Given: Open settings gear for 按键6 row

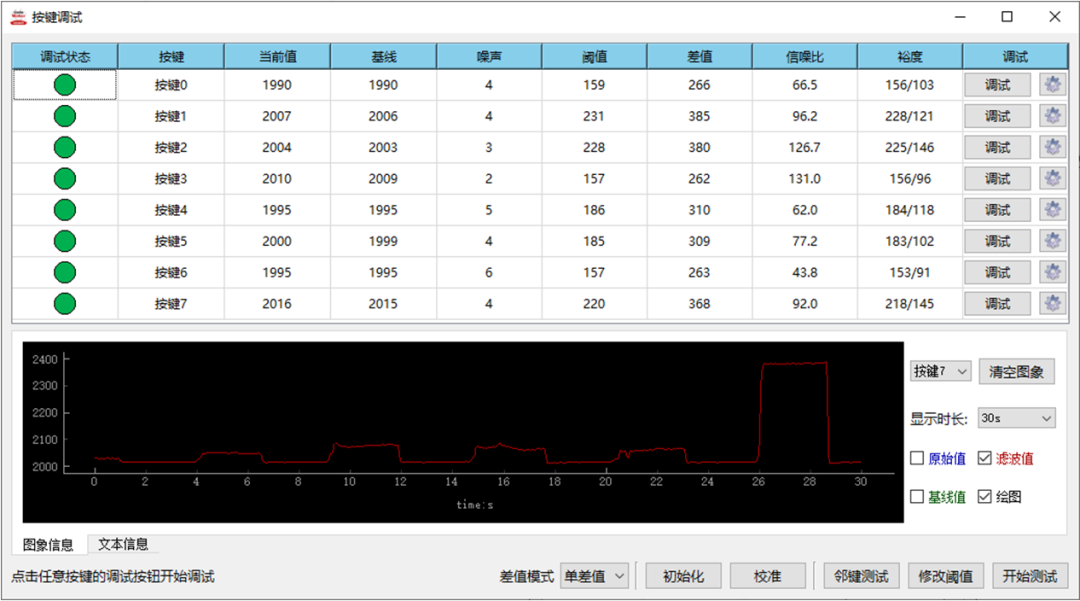Looking at the screenshot, I should [x=1052, y=272].
